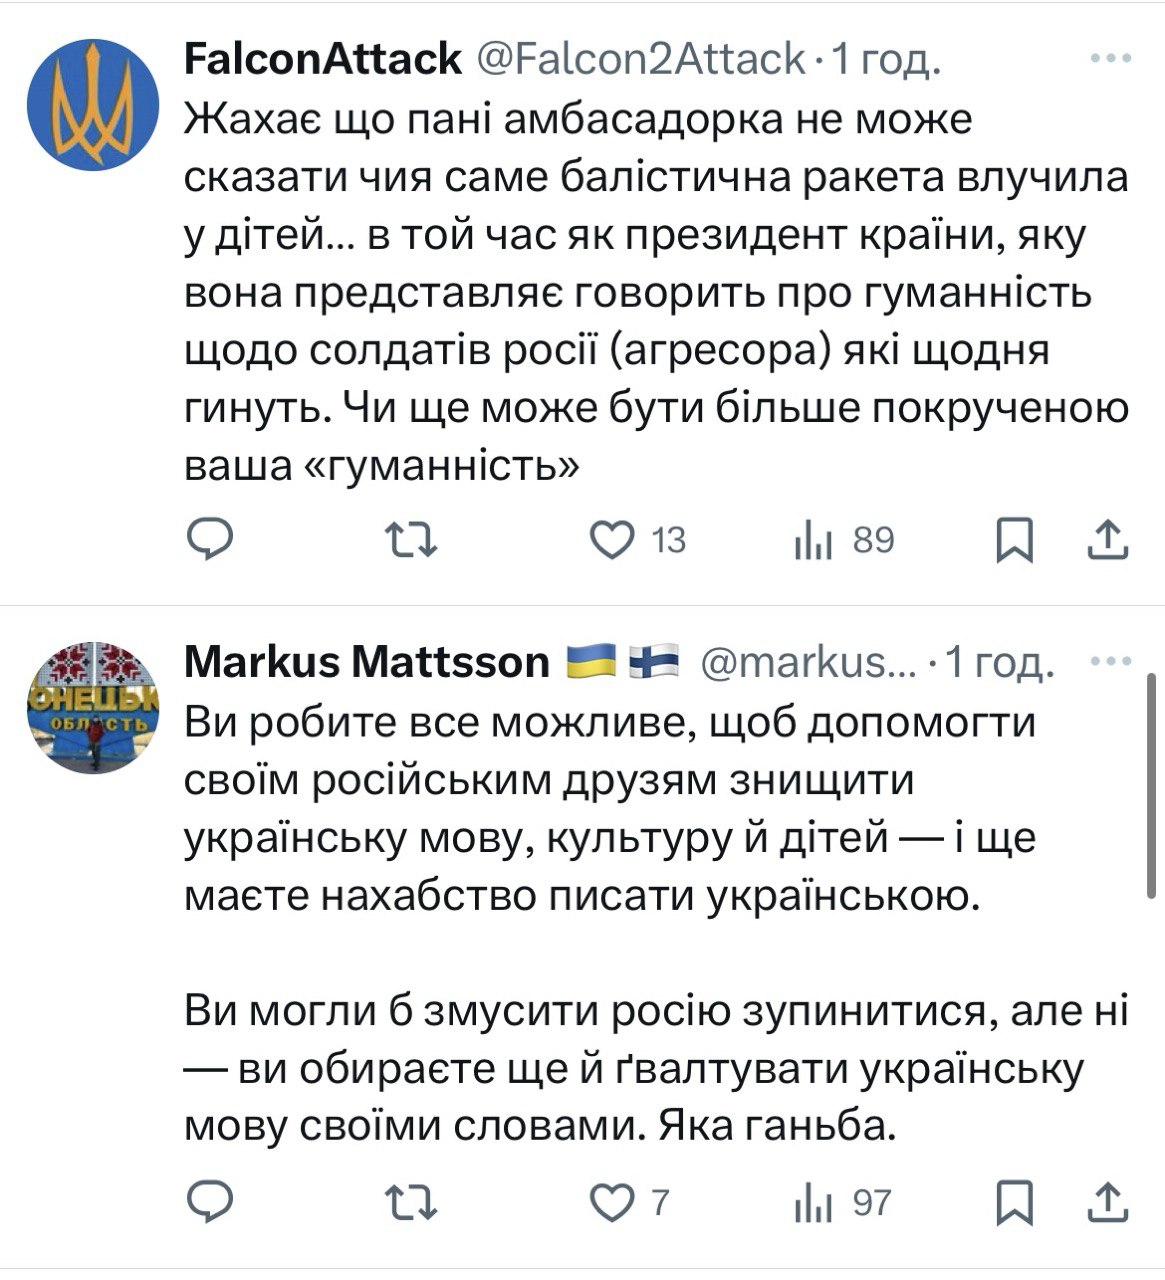The width and height of the screenshot is (1165, 1280).
Task: Reply to Markus Mattsson's tweet
Action: (x=211, y=1202)
